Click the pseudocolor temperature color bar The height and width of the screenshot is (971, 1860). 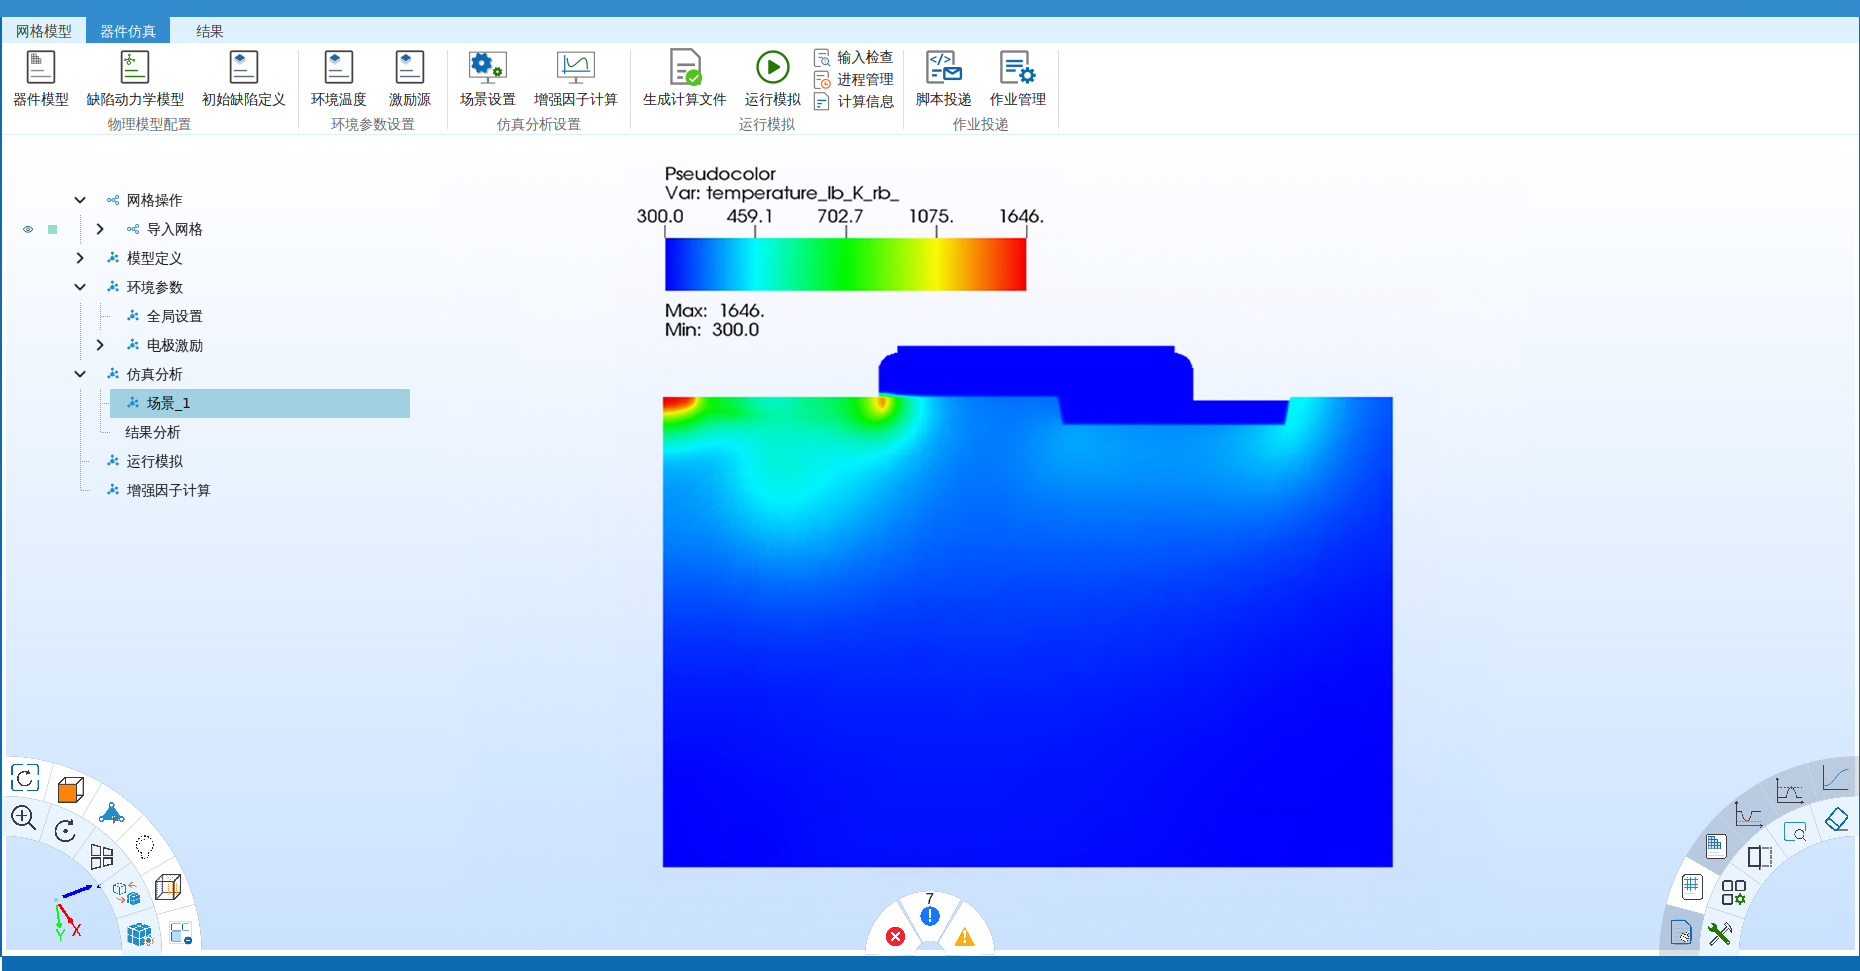click(x=845, y=264)
